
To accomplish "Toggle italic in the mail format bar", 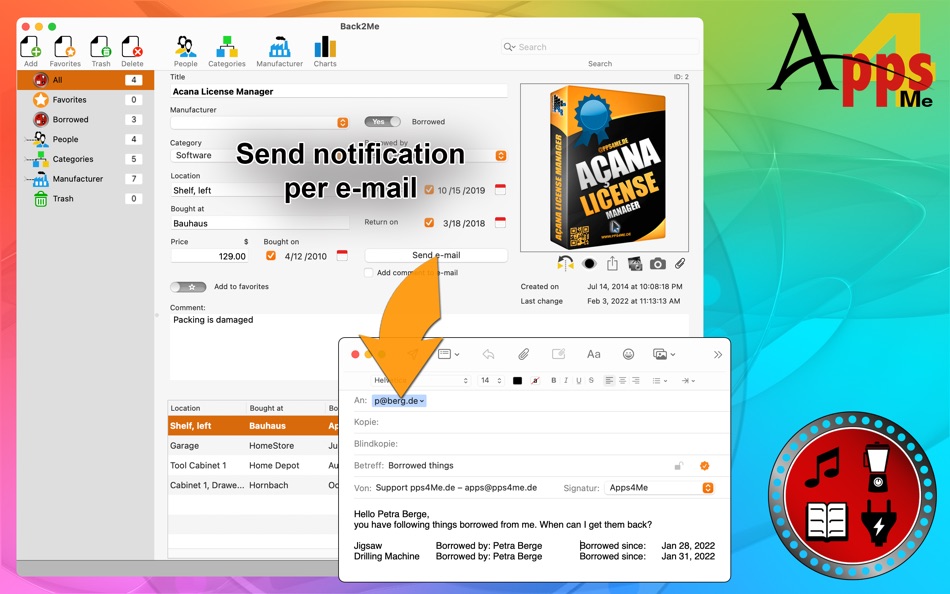I will click(566, 381).
